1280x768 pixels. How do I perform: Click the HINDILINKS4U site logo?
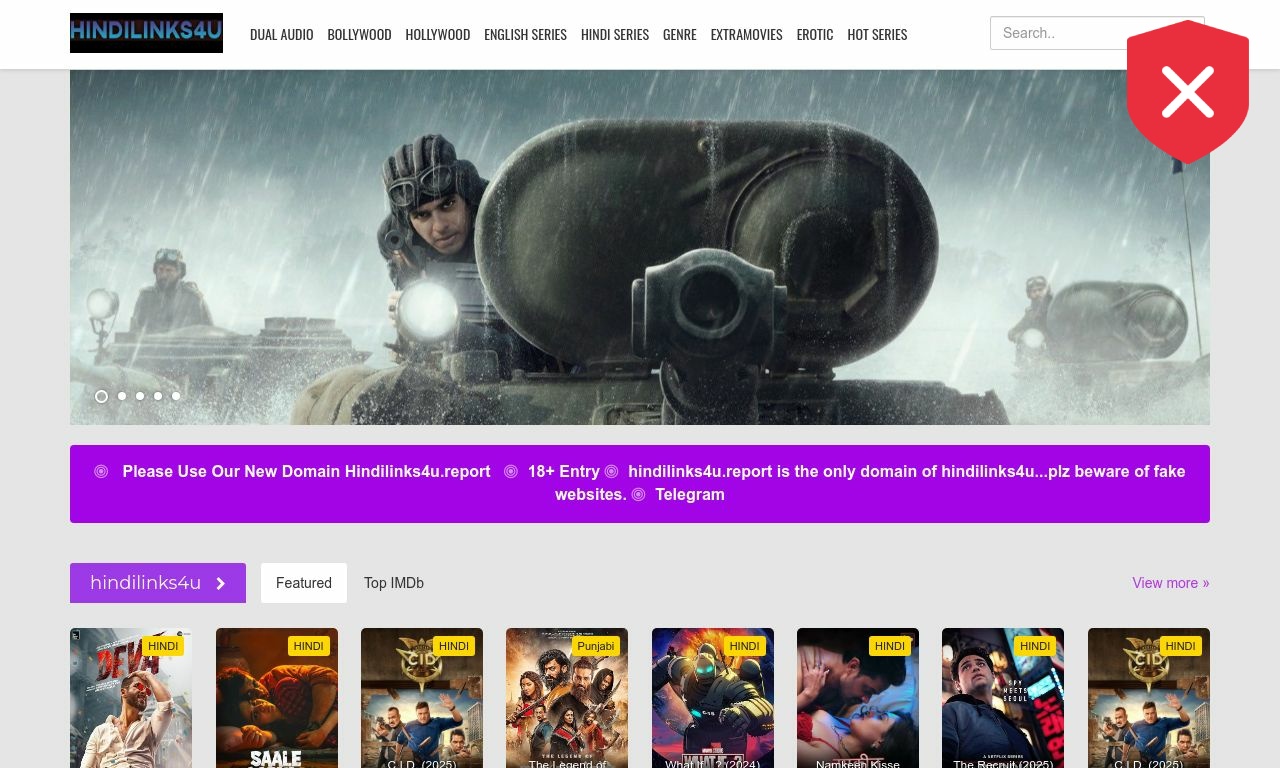point(146,33)
